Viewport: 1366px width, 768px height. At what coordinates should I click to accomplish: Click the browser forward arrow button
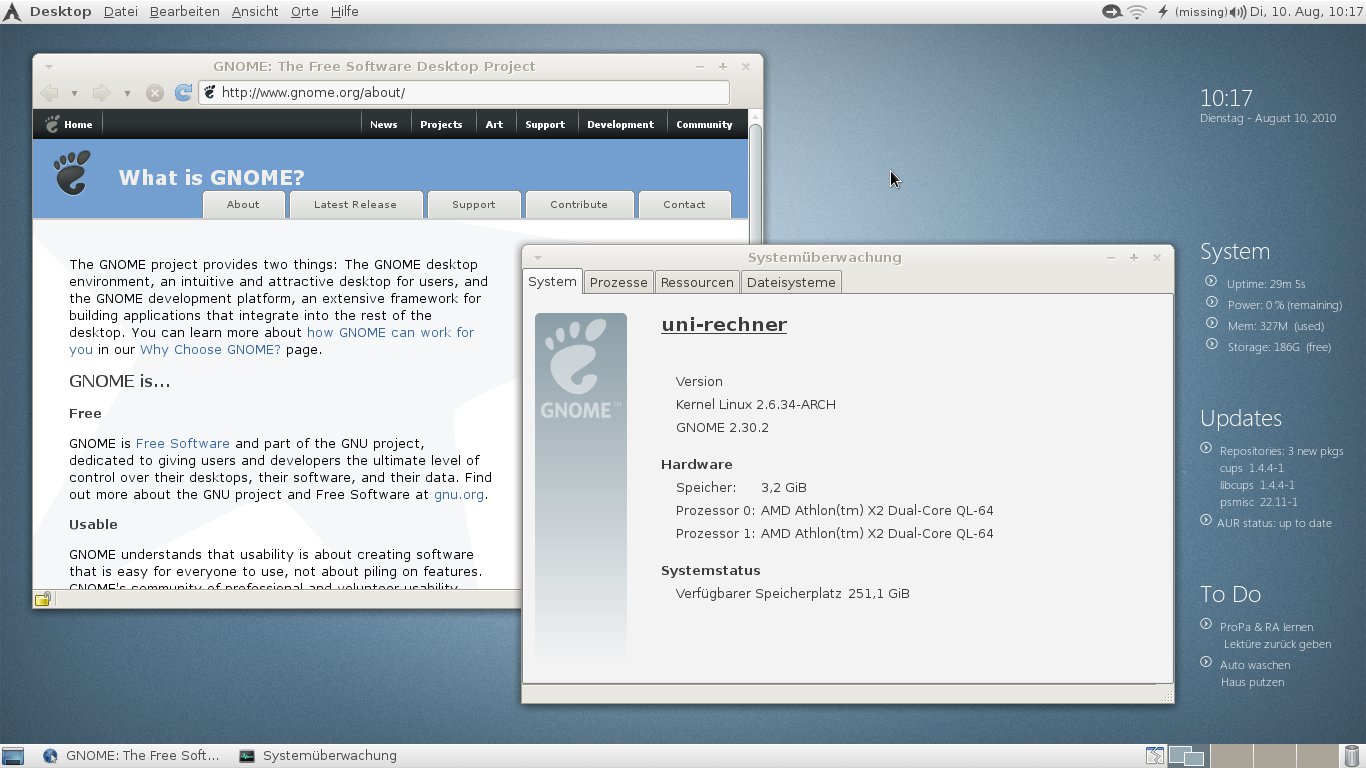click(x=102, y=93)
